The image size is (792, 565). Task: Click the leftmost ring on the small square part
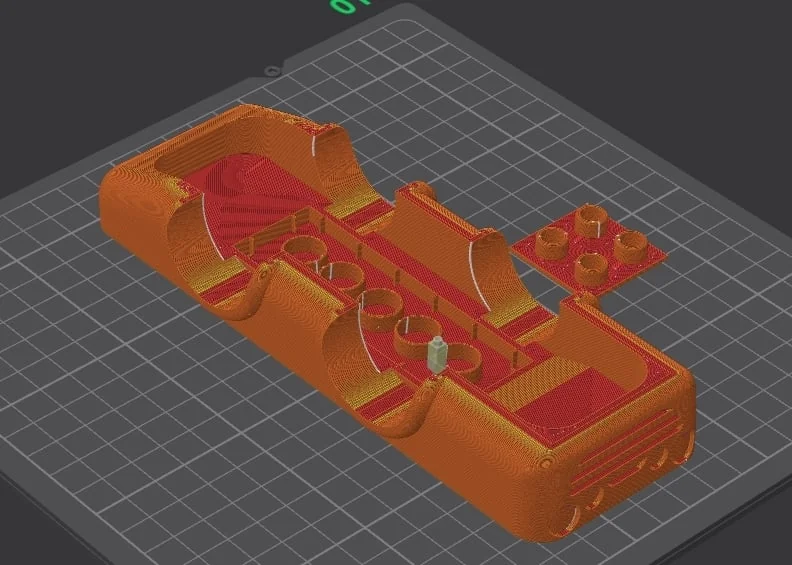point(550,240)
